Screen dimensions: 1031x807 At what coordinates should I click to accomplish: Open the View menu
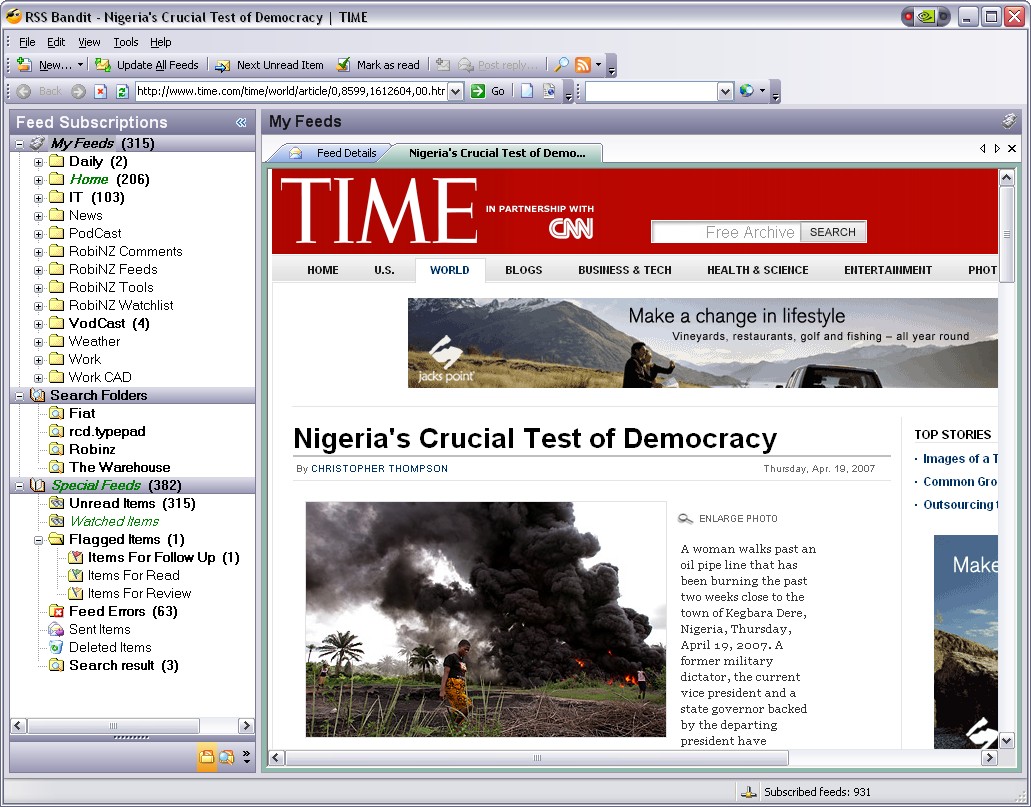pyautogui.click(x=89, y=42)
